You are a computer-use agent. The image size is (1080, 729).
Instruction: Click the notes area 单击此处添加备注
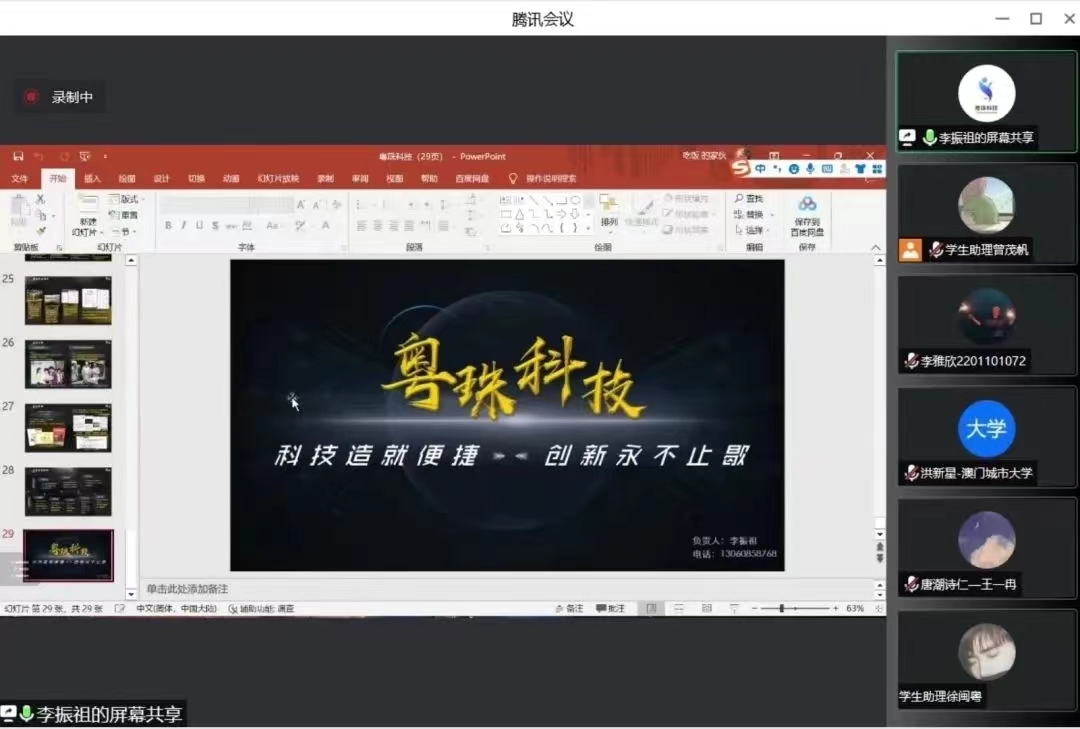187,589
